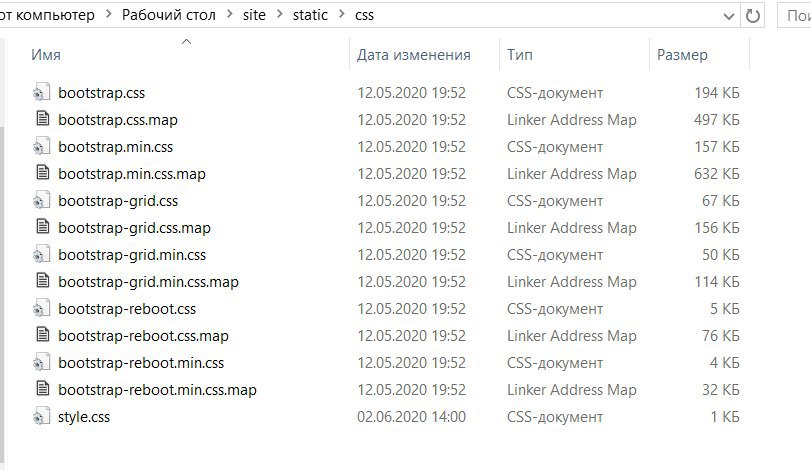Click the search field beside the address bar
The width and height of the screenshot is (811, 470).
click(x=794, y=16)
